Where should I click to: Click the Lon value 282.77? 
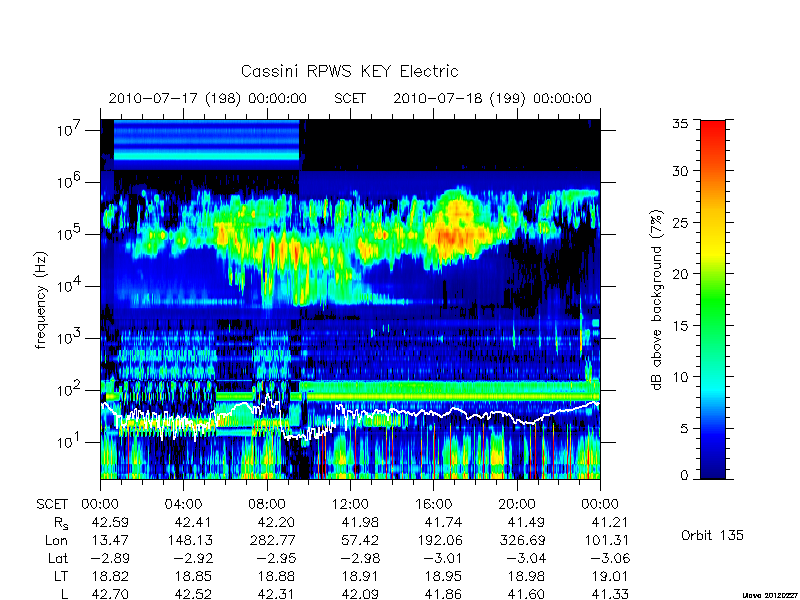[x=272, y=540]
